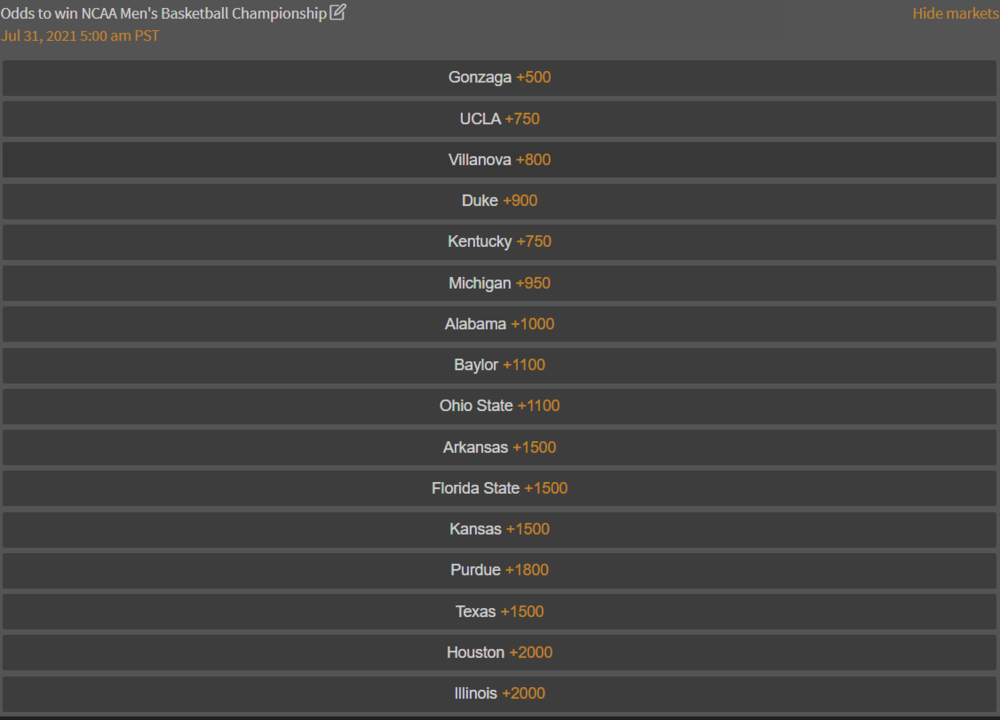Click the Kentucky +750 row
This screenshot has height=720, width=1000.
pos(499,242)
